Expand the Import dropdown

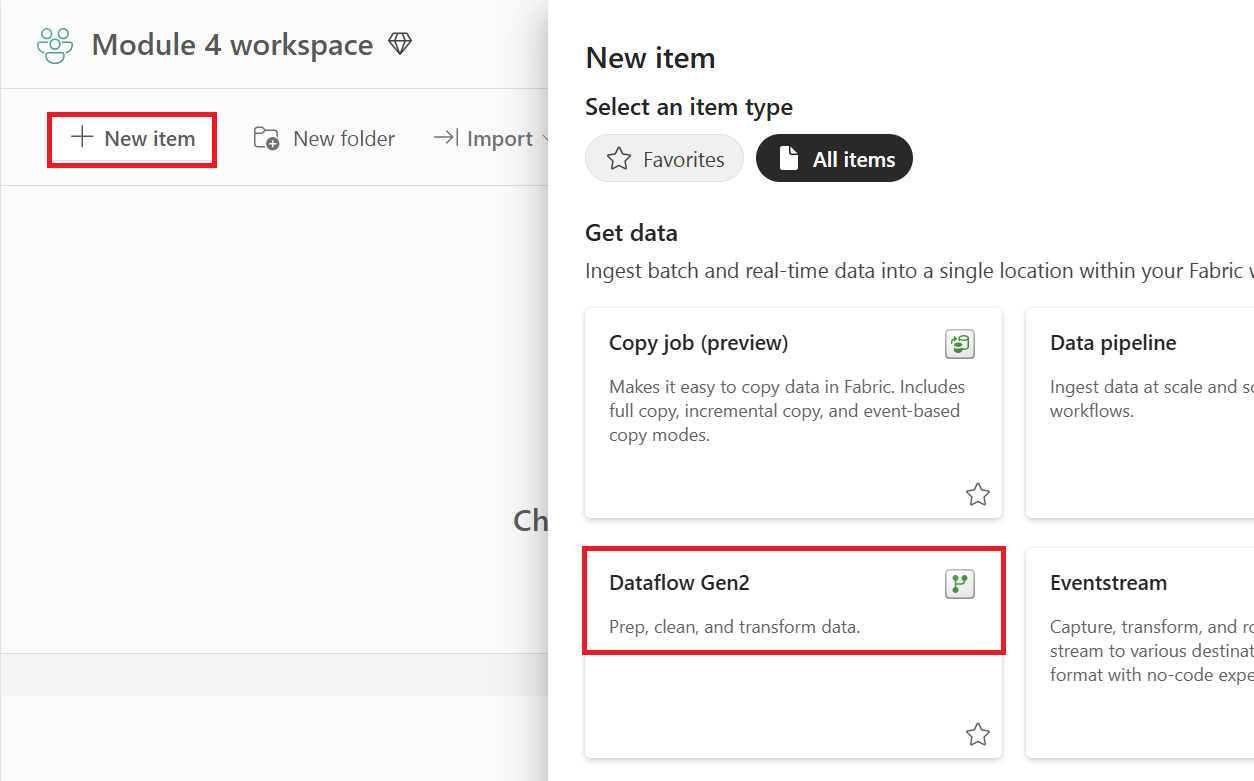coord(492,139)
